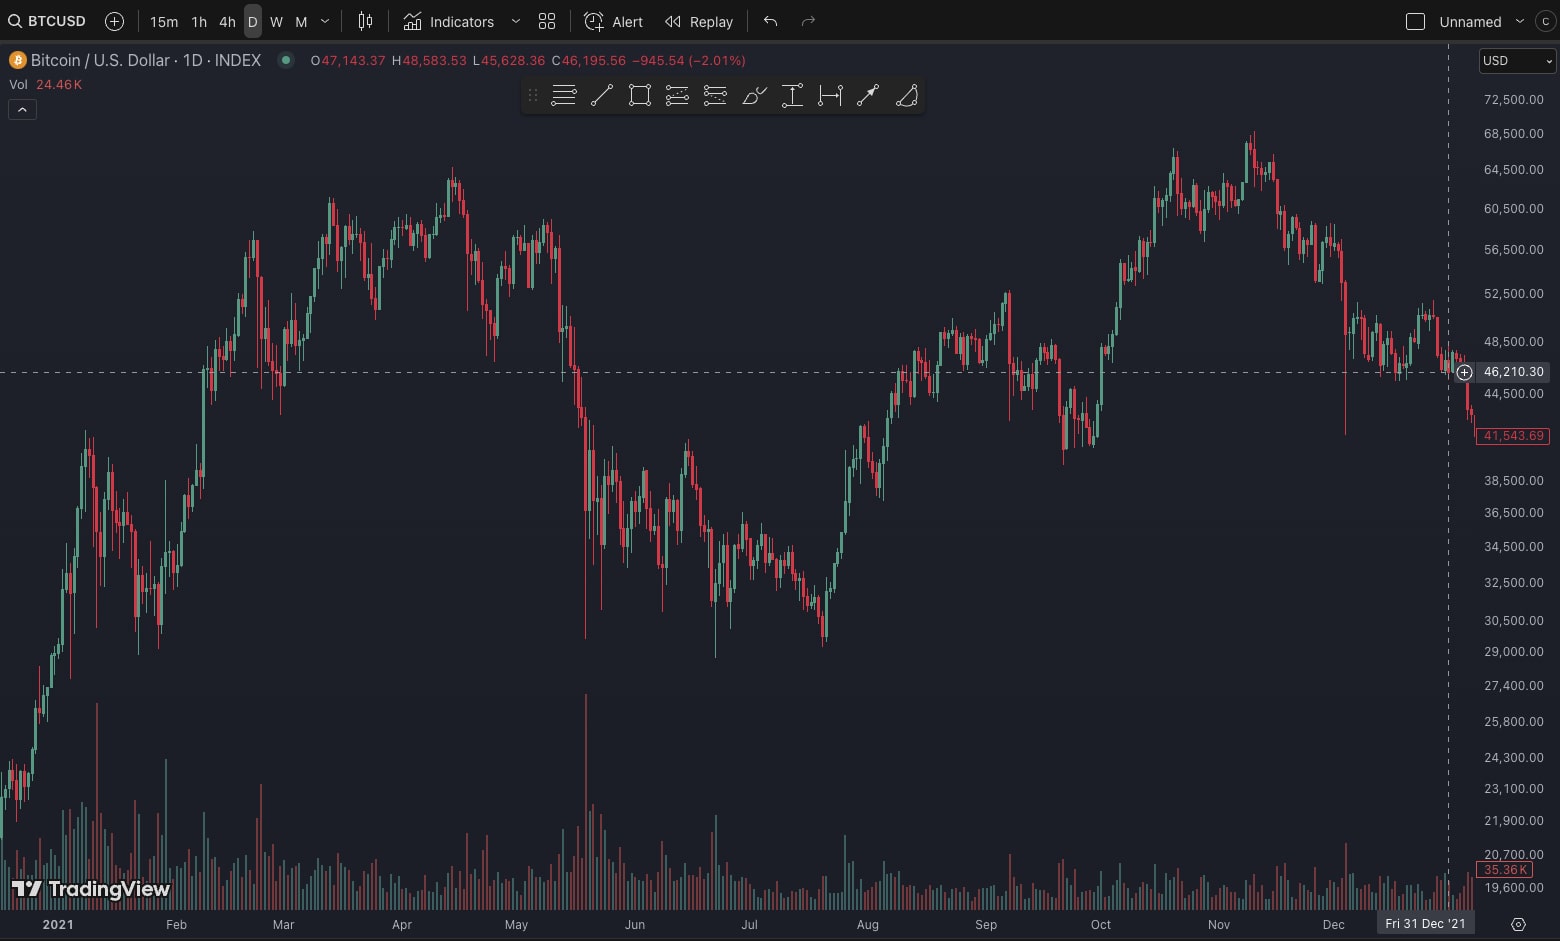Expand the Unnamed layout dropdown arrow
The width and height of the screenshot is (1560, 941).
(1520, 21)
